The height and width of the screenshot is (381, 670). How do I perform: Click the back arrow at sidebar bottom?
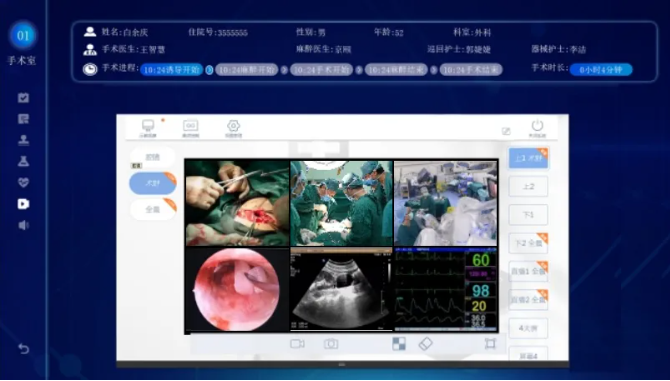pyautogui.click(x=24, y=349)
